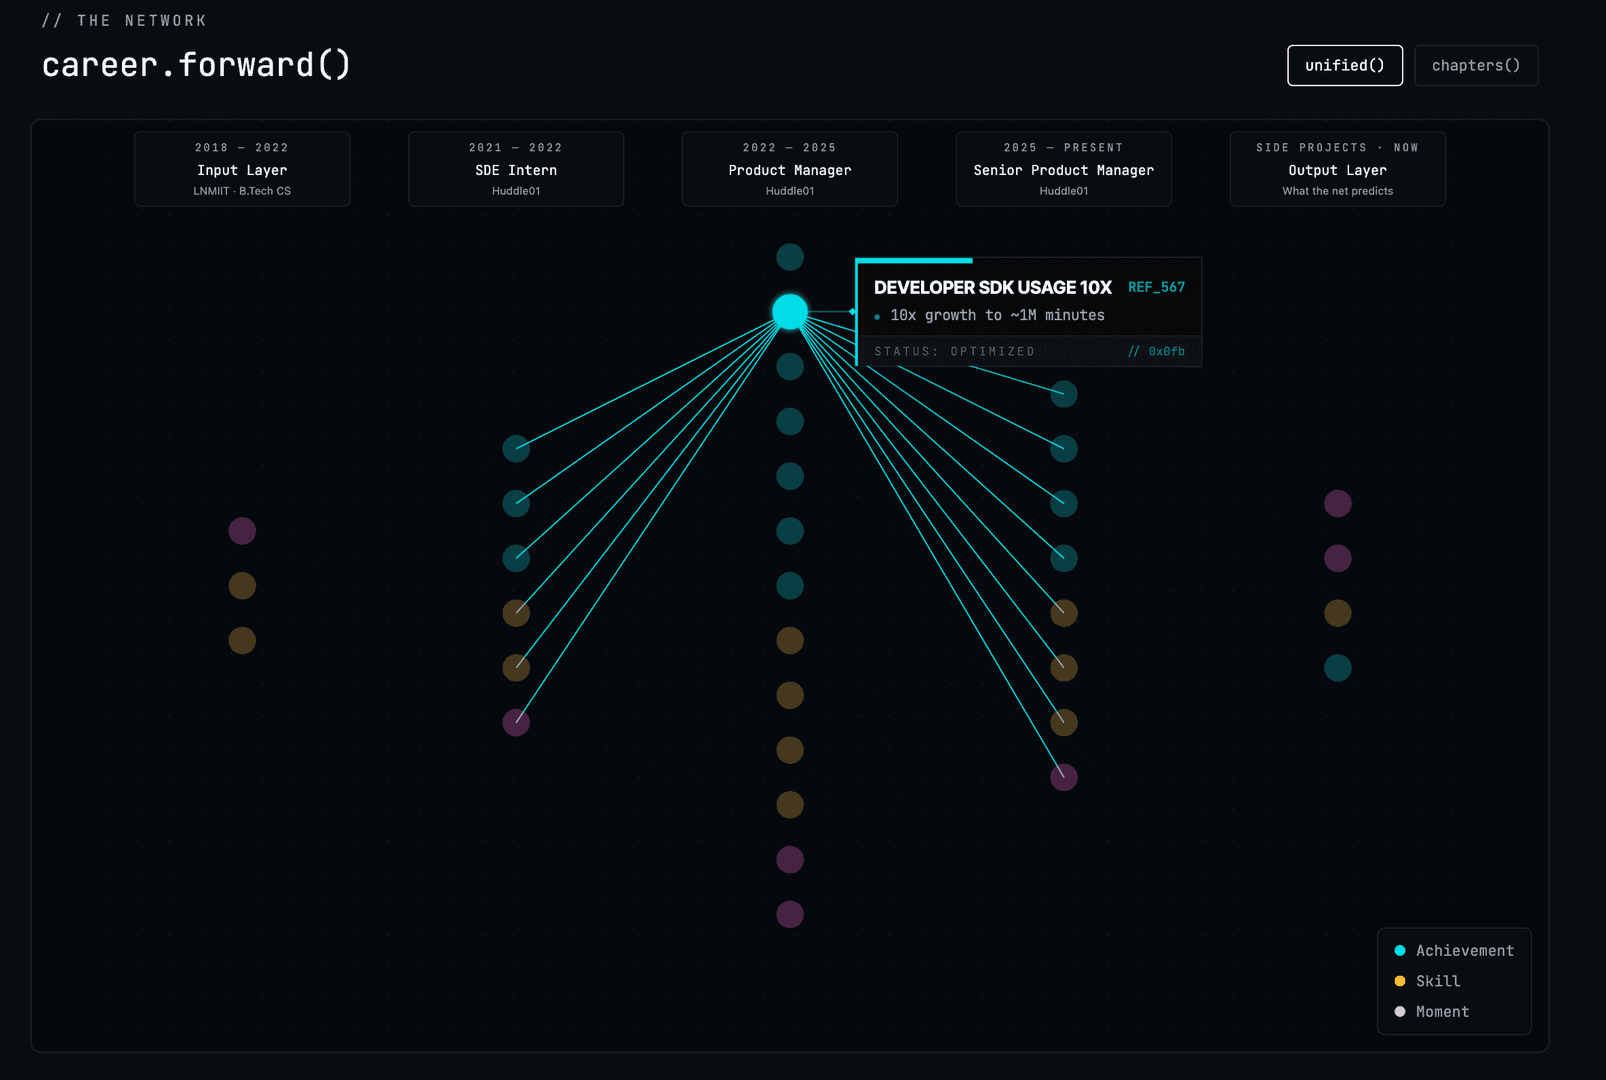Click the first teal node under SDE Intern
This screenshot has width=1606, height=1080.
(x=516, y=448)
